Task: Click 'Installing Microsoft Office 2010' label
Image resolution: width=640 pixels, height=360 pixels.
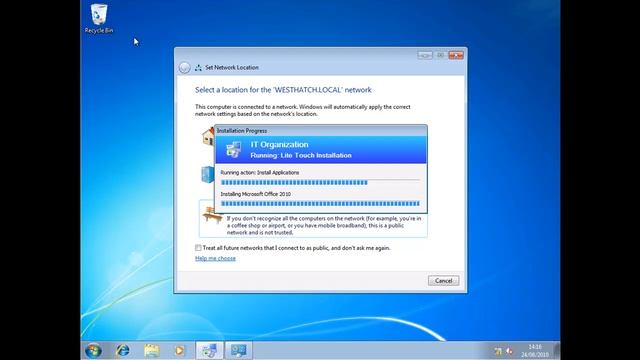Action: tap(256, 194)
